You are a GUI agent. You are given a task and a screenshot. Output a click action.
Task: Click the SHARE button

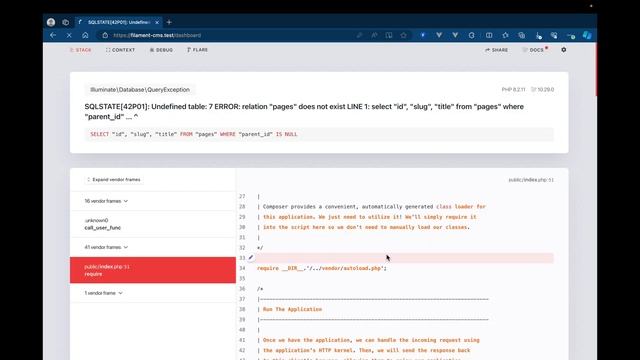click(x=497, y=50)
